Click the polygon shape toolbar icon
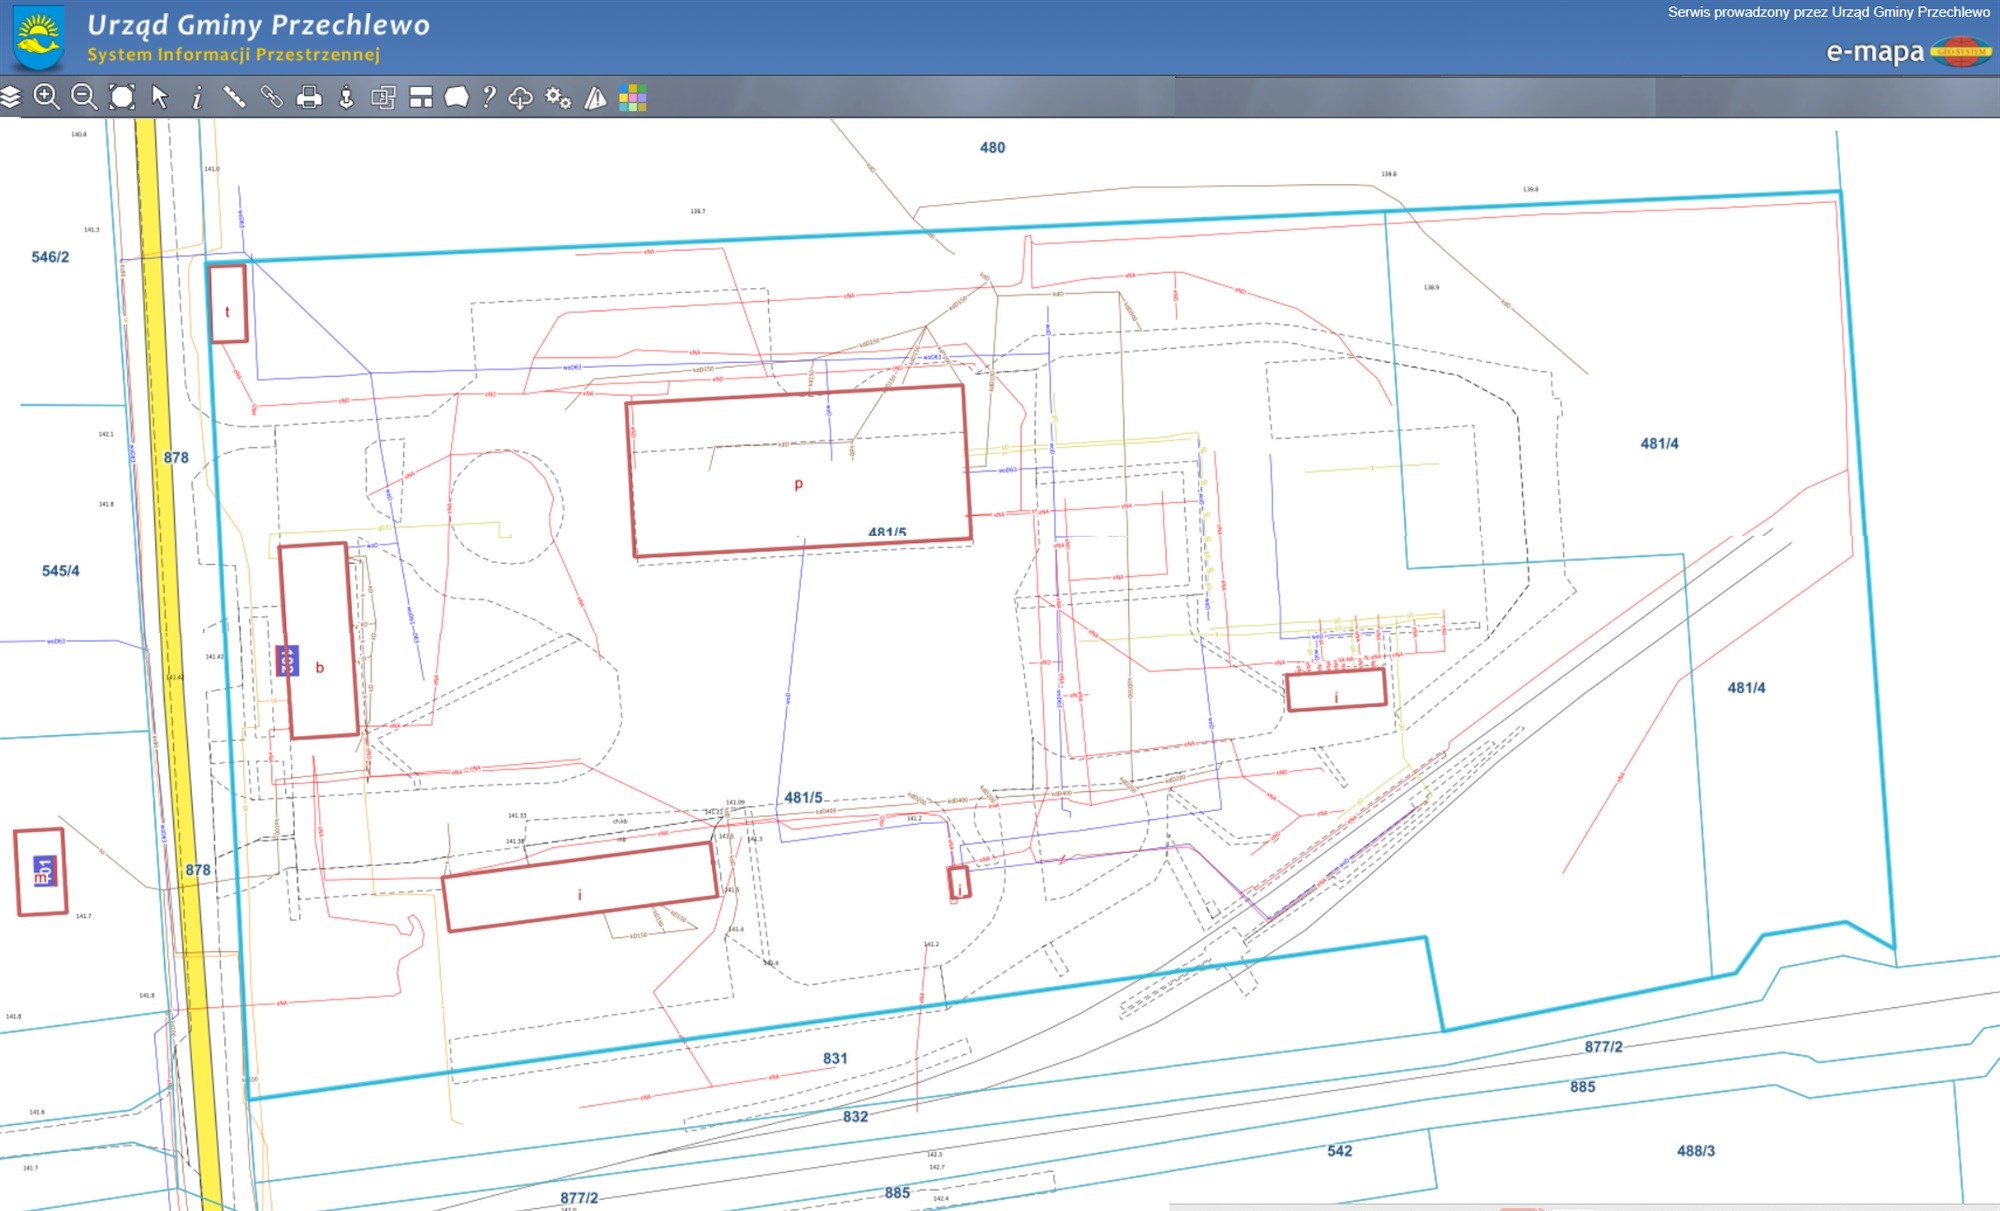This screenshot has width=2000, height=1211. coord(456,97)
